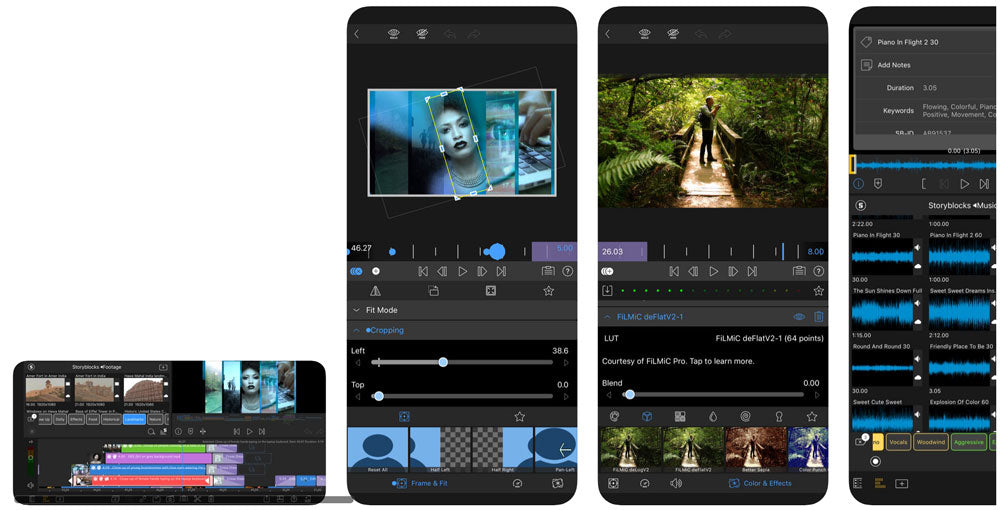This screenshot has height=510, width=1000.
Task: Toggle keyframes in Color & Effects editor
Action: coord(607,271)
